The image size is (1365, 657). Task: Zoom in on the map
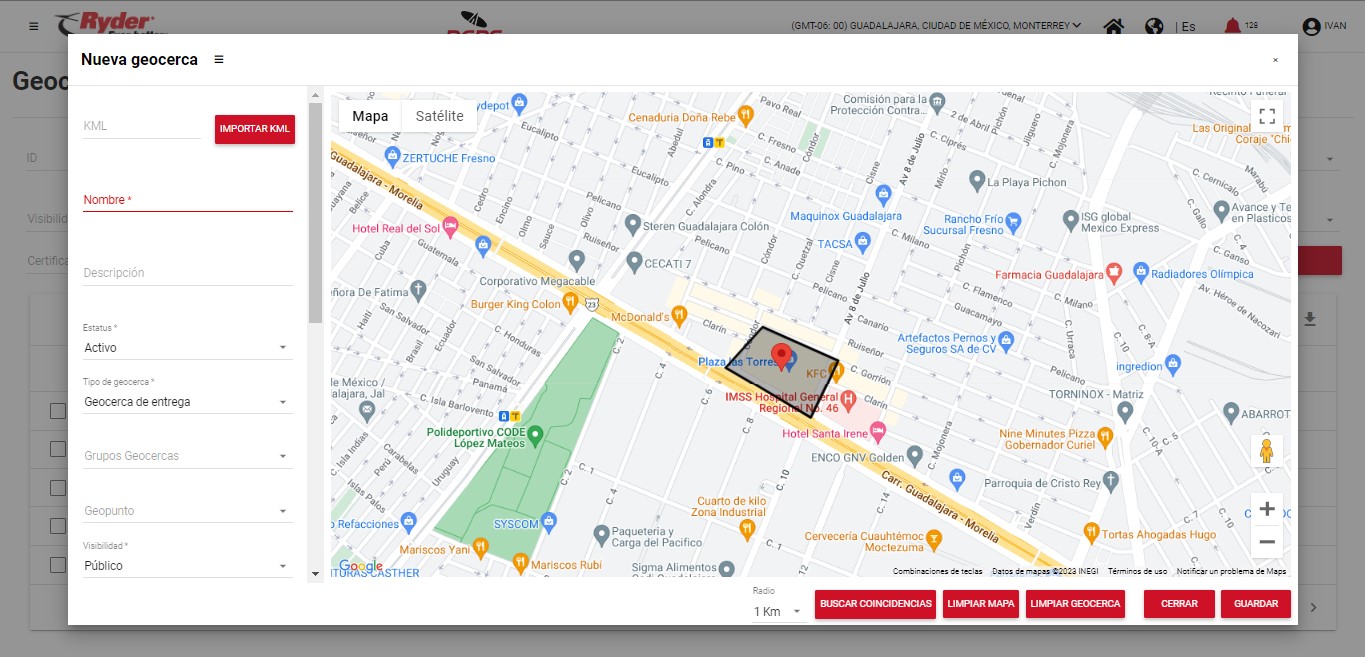pyautogui.click(x=1266, y=509)
